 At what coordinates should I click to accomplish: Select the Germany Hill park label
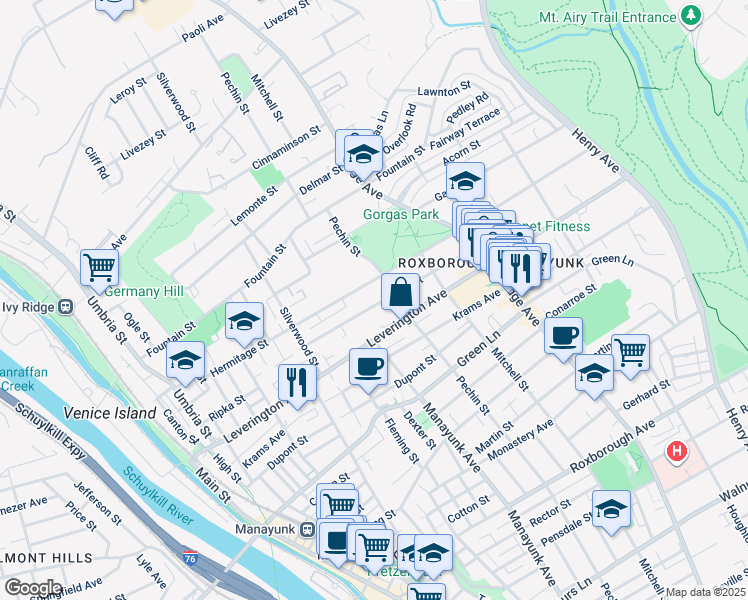point(144,291)
